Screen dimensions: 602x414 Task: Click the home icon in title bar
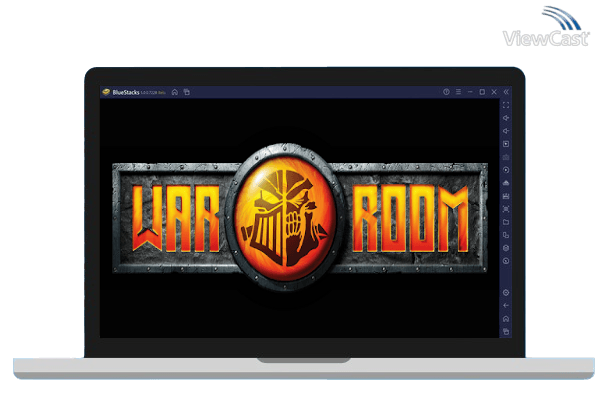175,92
